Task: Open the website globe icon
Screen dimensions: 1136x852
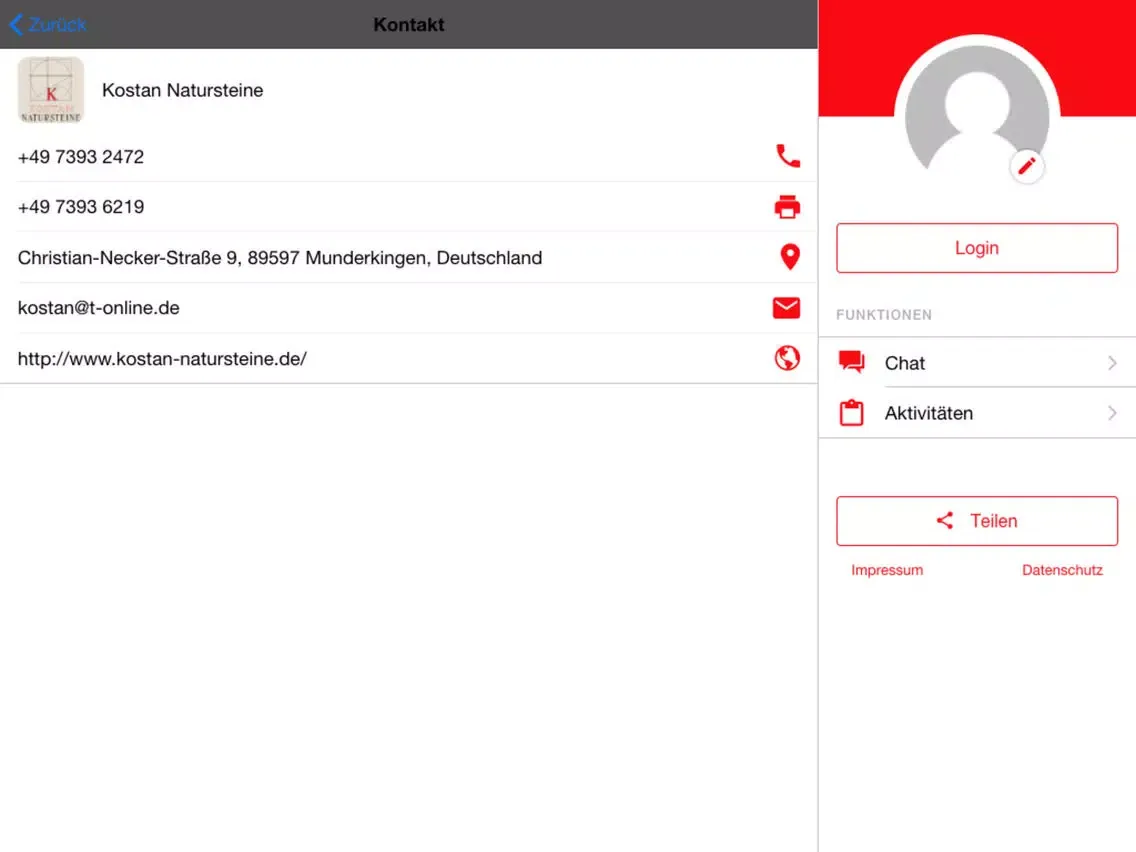Action: click(x=787, y=358)
